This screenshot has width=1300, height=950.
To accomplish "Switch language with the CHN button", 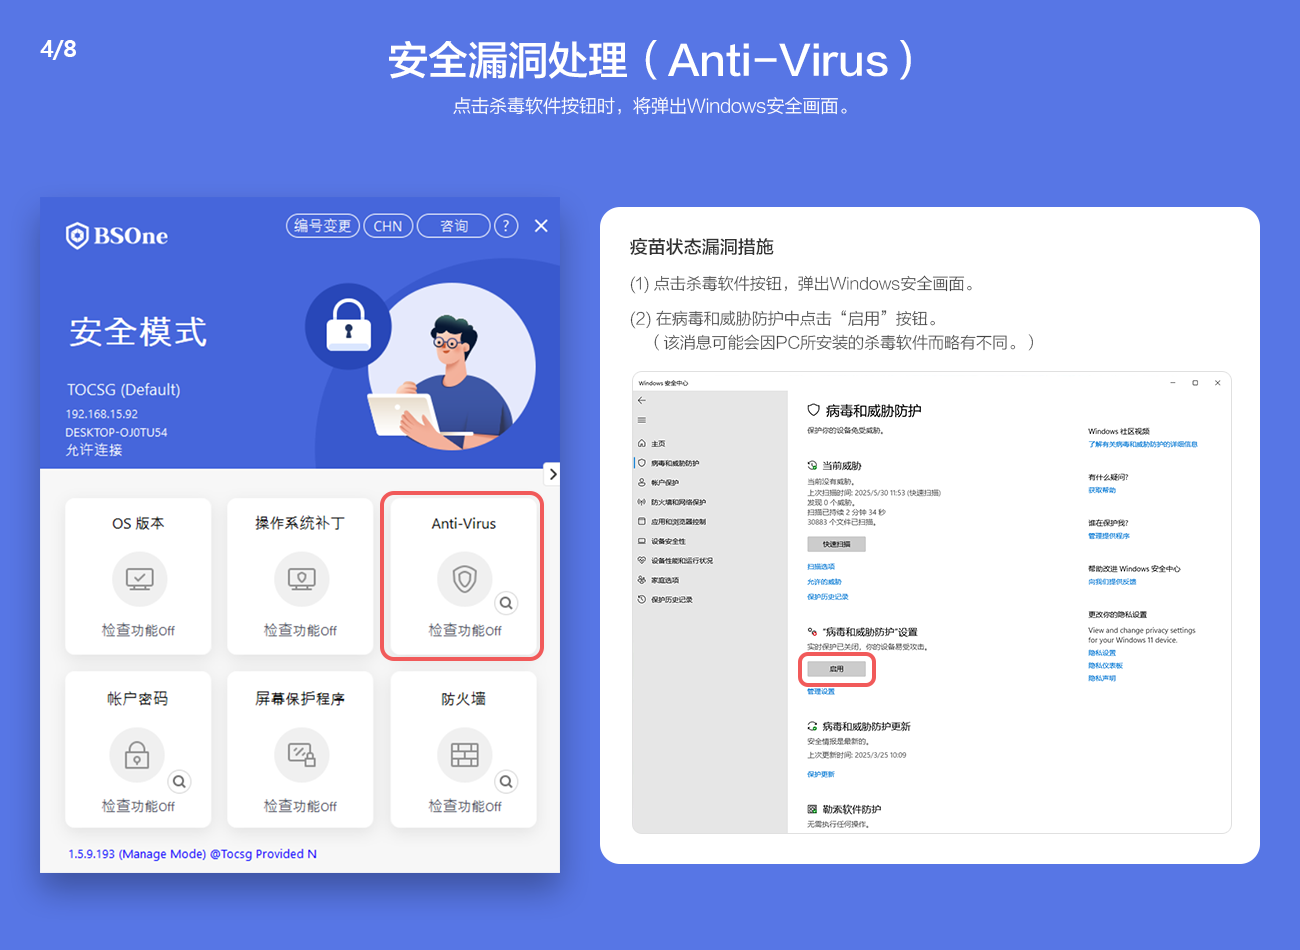I will 388,226.
